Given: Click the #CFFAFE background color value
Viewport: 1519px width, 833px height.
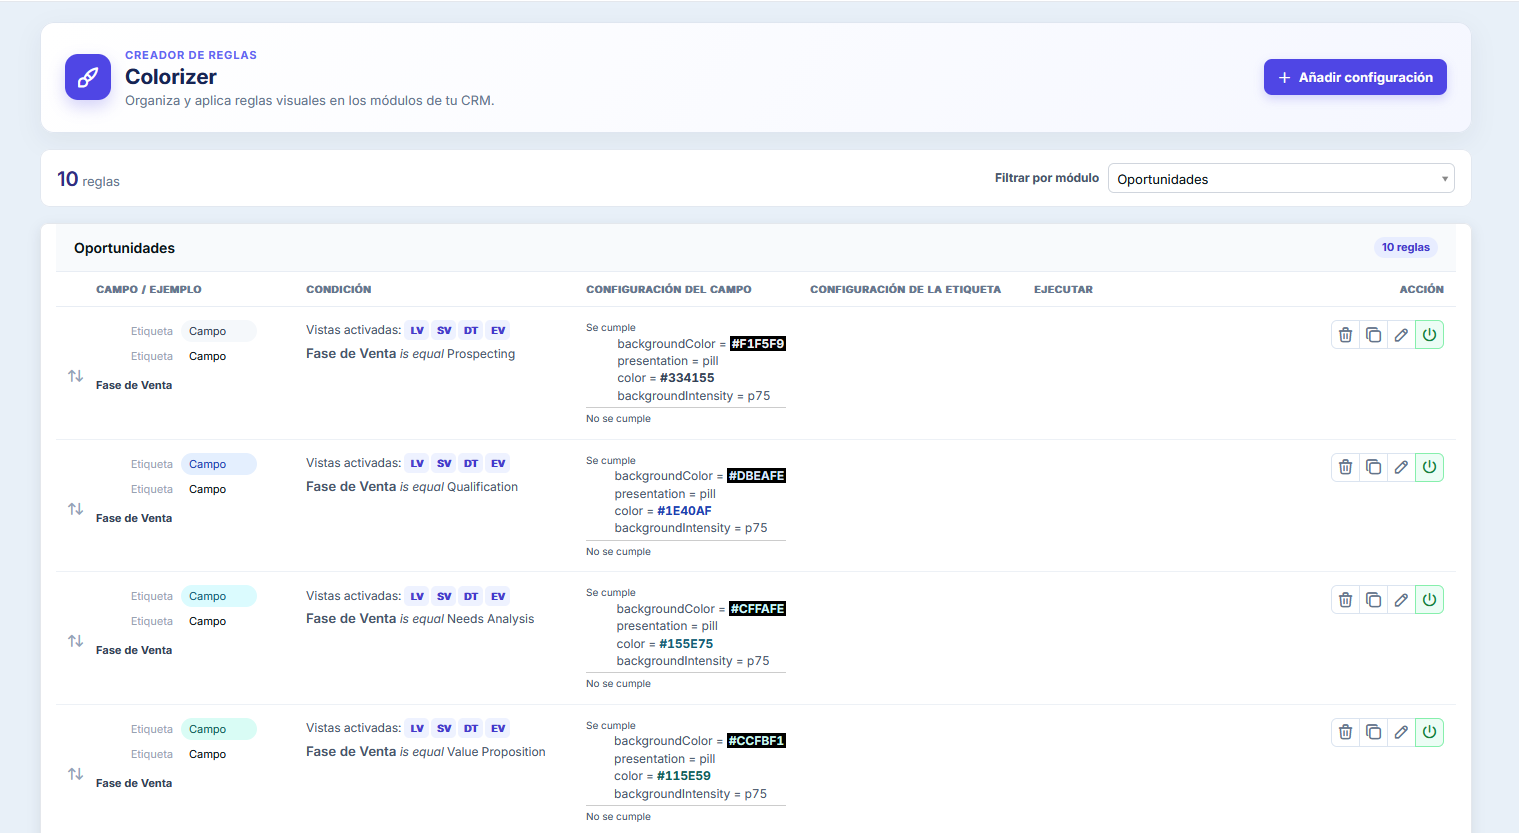Looking at the screenshot, I should point(757,609).
